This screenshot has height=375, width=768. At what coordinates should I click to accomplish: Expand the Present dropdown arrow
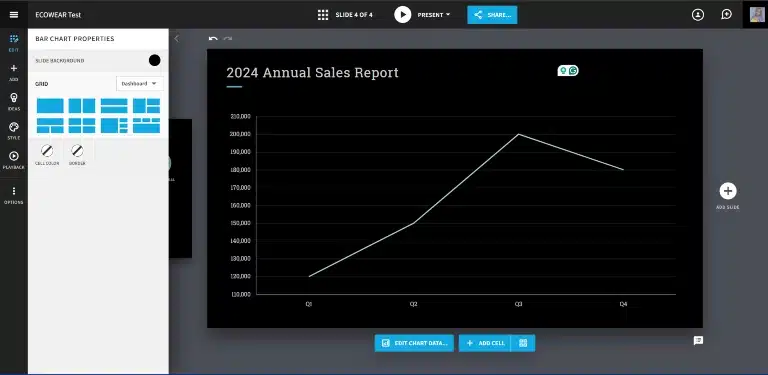coord(448,15)
